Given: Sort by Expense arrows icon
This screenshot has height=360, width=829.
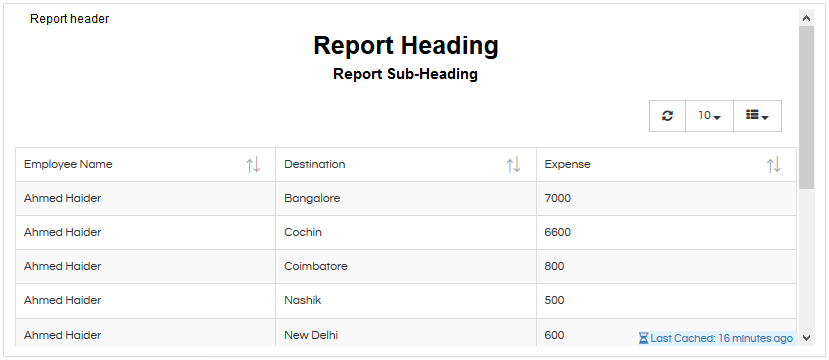Looking at the screenshot, I should 773,165.
